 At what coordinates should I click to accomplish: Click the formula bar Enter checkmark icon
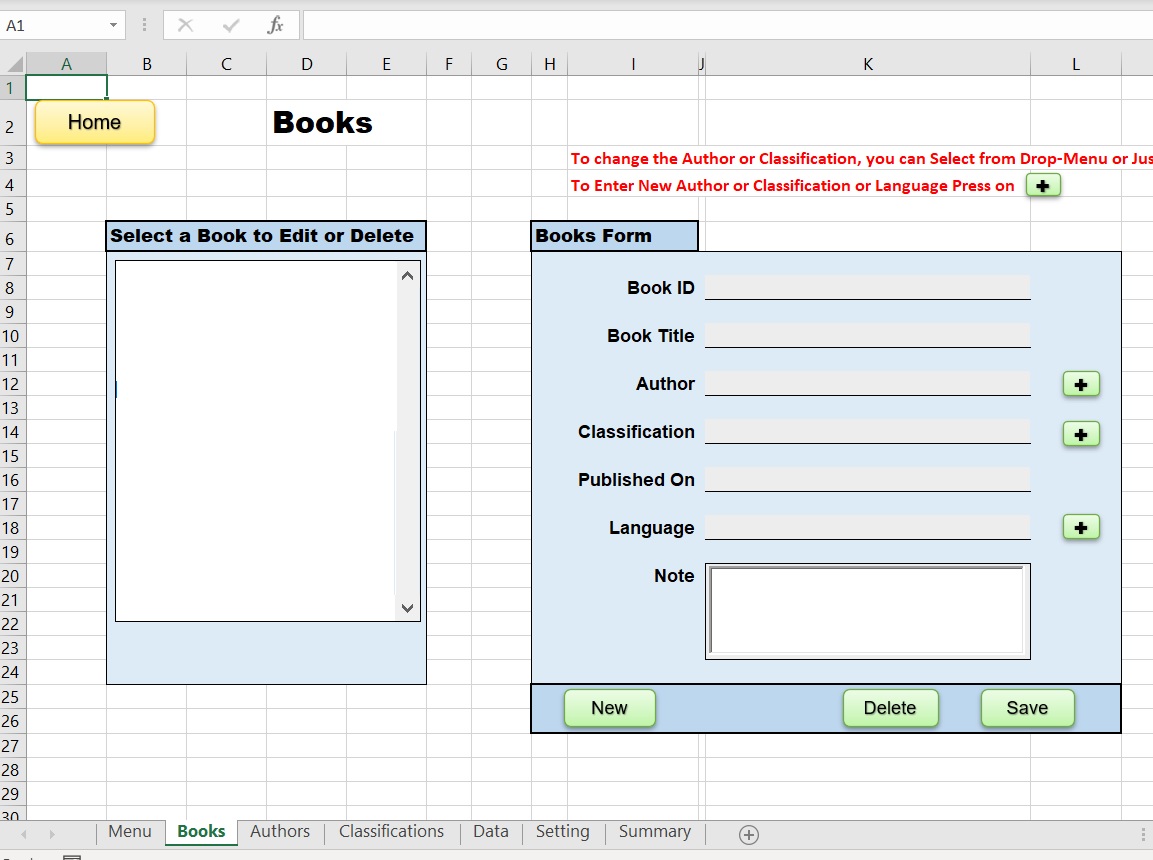tap(231, 26)
